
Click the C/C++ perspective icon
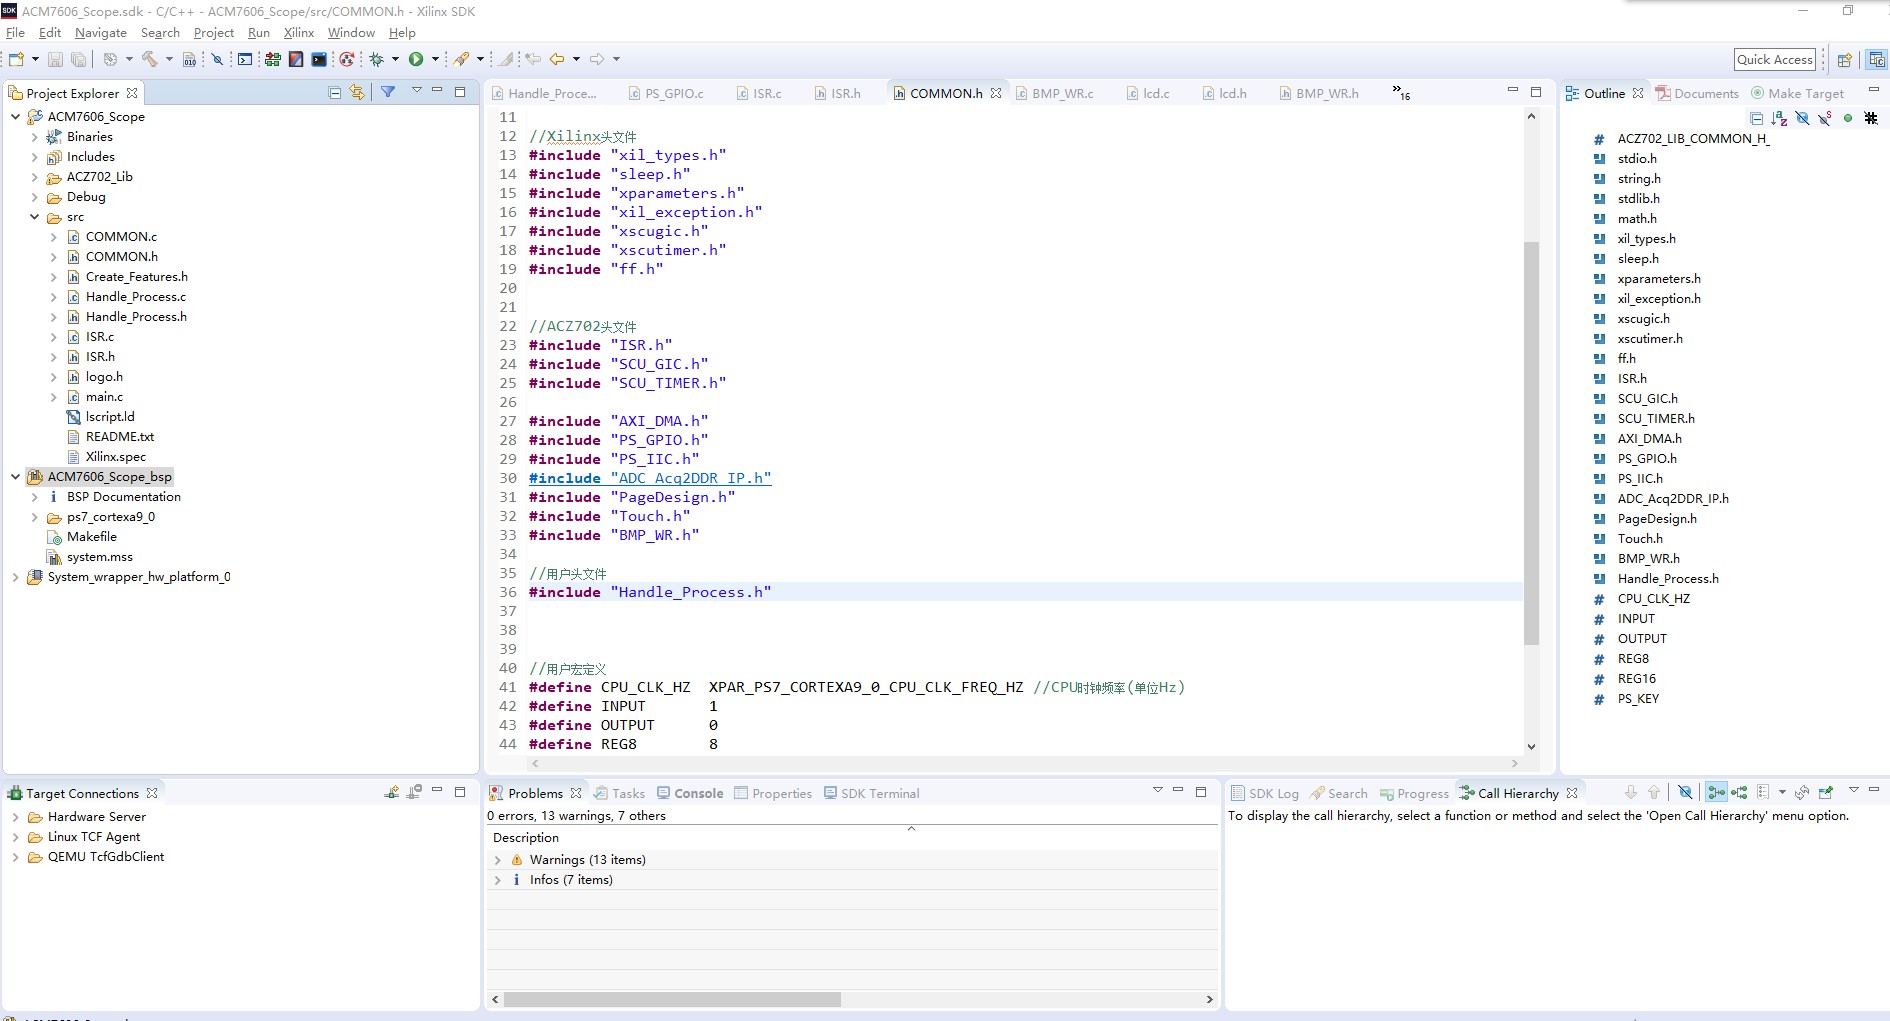pyautogui.click(x=1877, y=60)
